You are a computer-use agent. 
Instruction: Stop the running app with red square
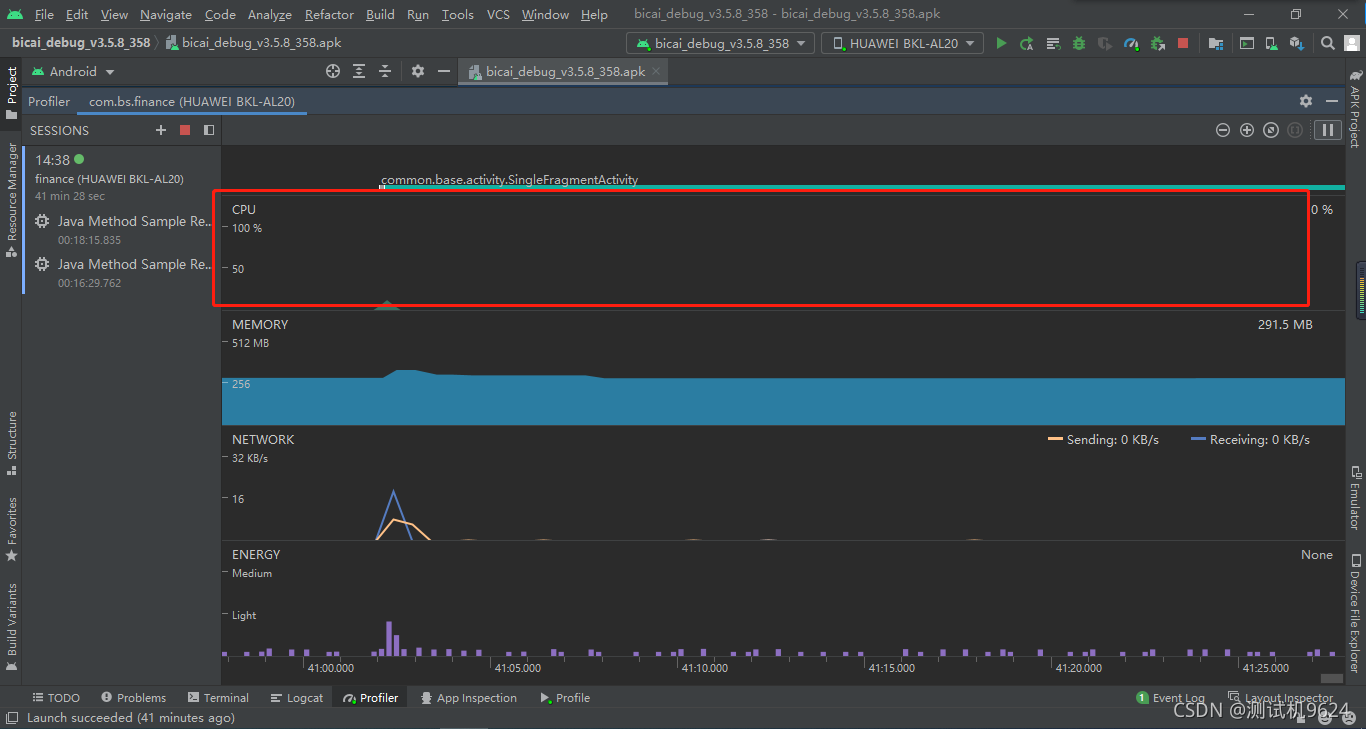(1183, 43)
